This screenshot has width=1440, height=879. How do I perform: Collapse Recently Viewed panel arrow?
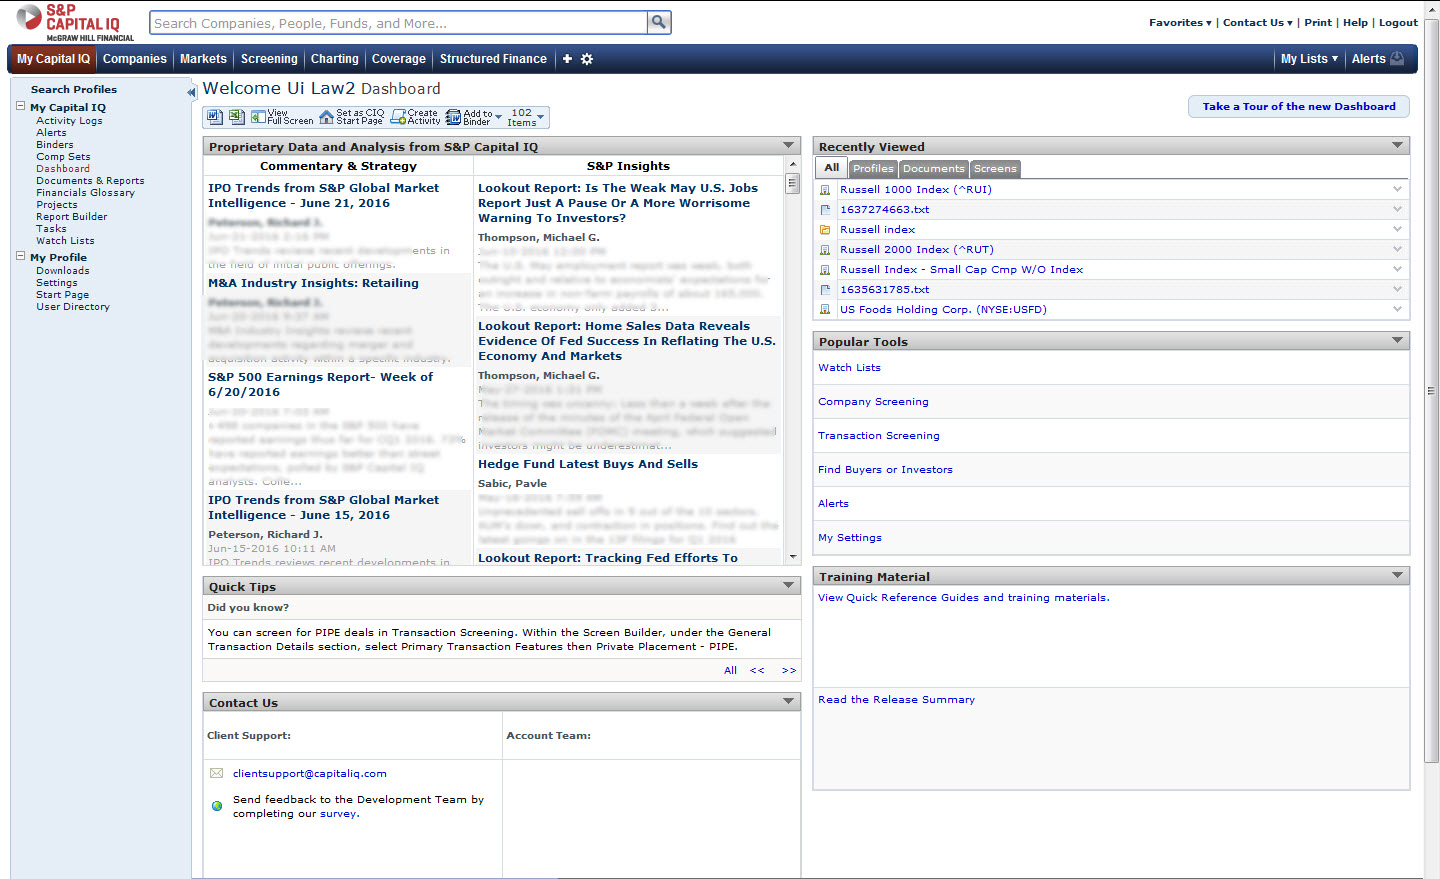coord(1397,145)
